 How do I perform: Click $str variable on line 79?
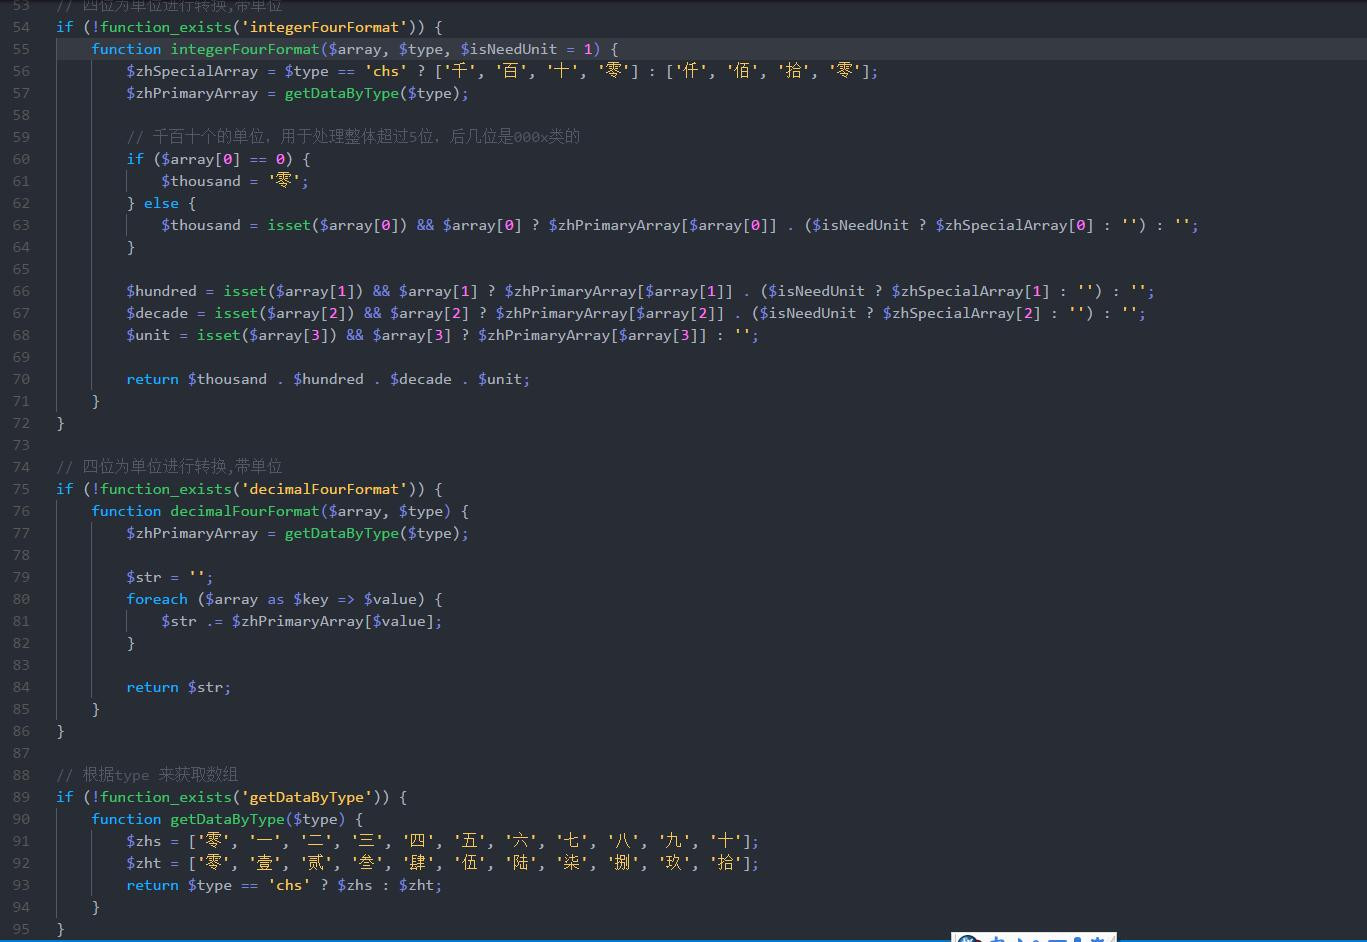pyautogui.click(x=144, y=577)
